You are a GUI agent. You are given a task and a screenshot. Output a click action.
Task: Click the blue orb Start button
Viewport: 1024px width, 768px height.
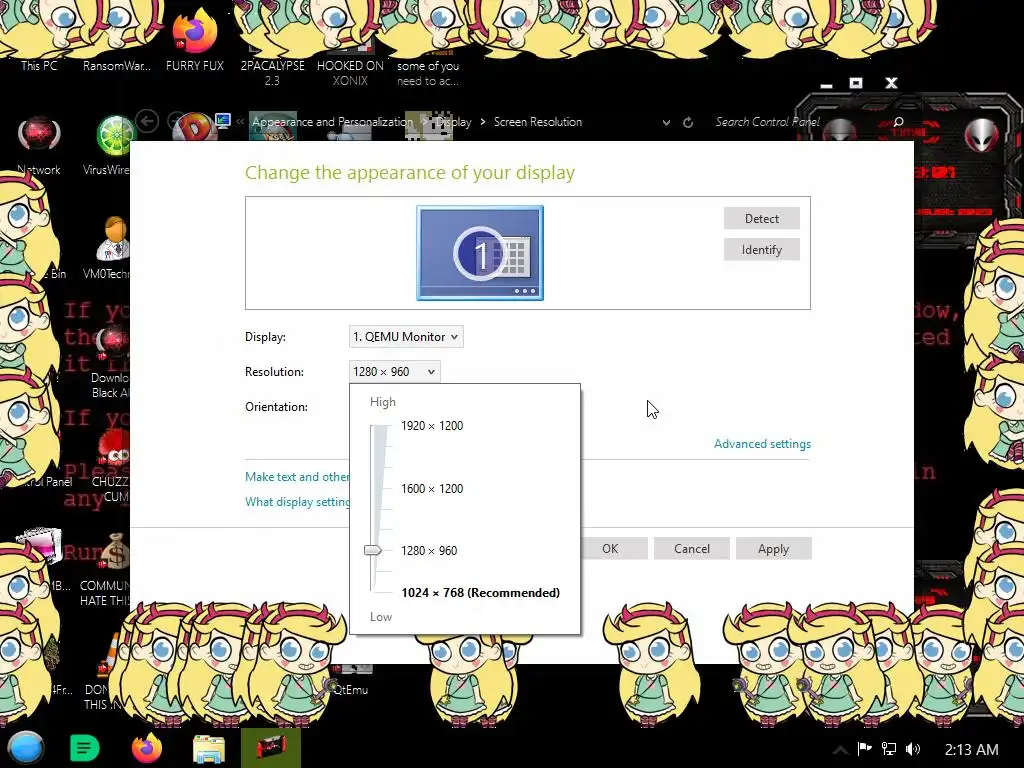click(x=25, y=748)
